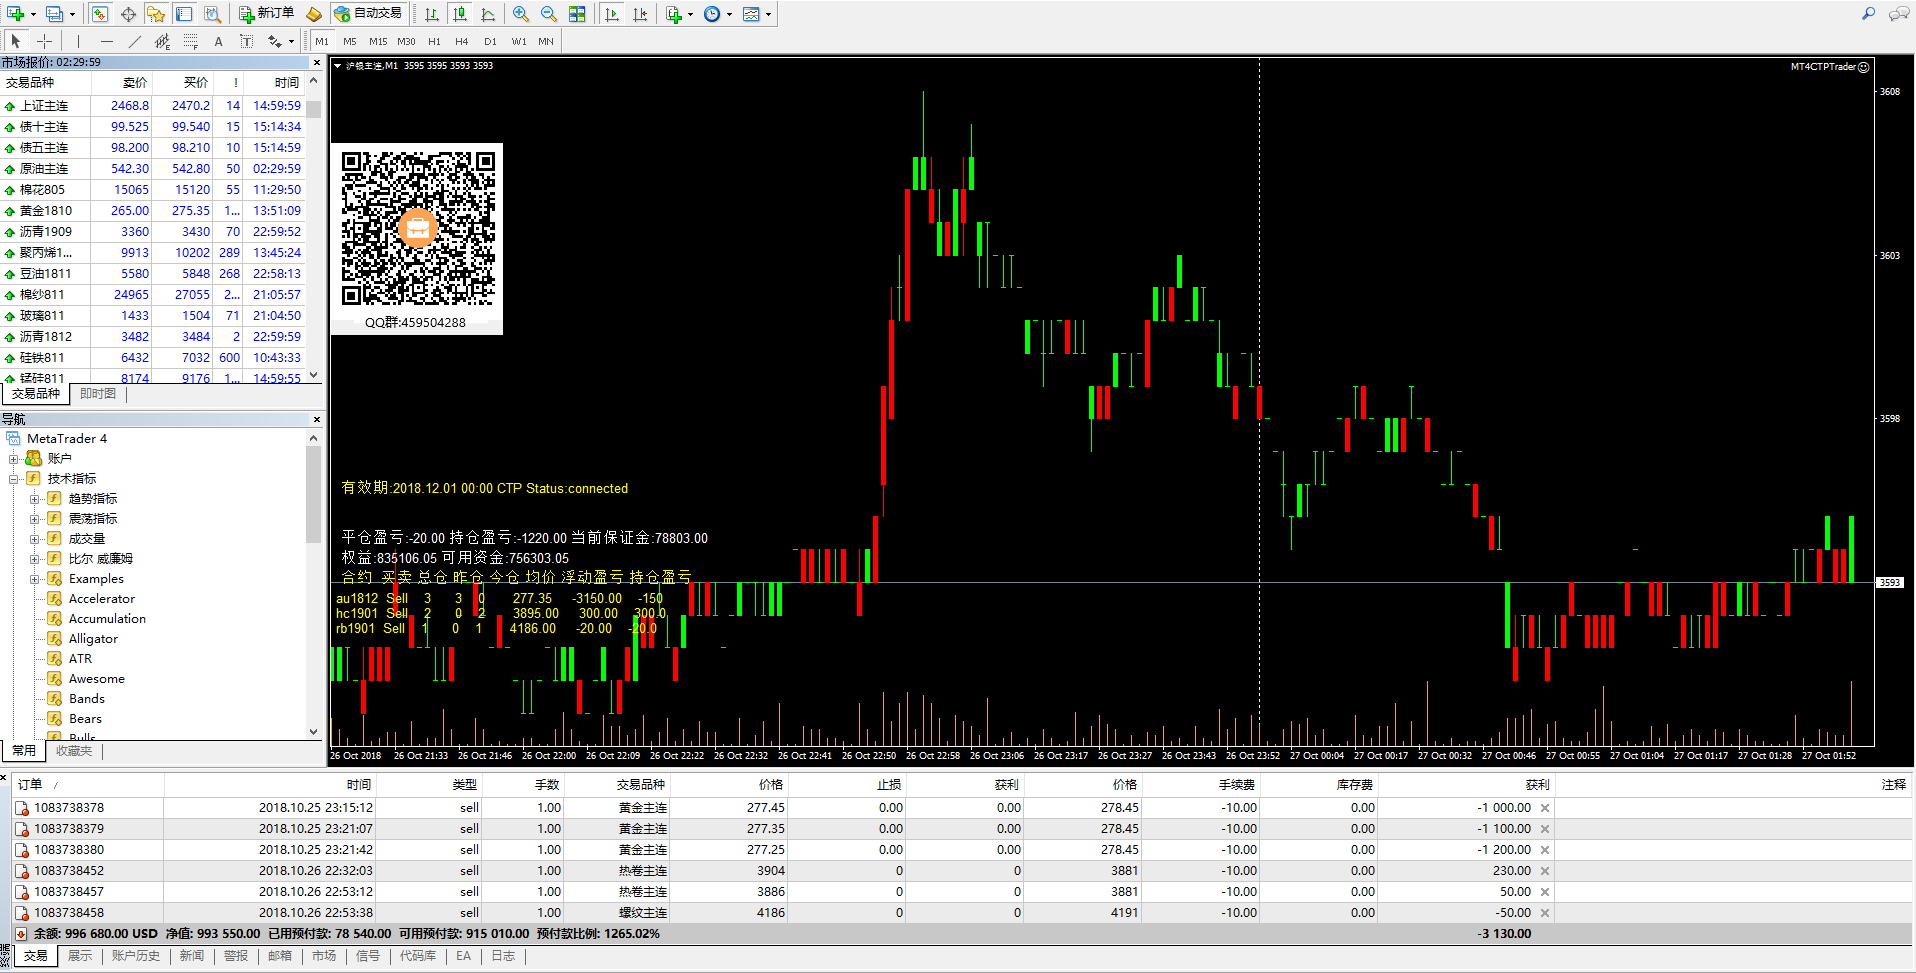1916x973 pixels.
Task: Switch chart timeframe to M5
Action: tap(349, 41)
